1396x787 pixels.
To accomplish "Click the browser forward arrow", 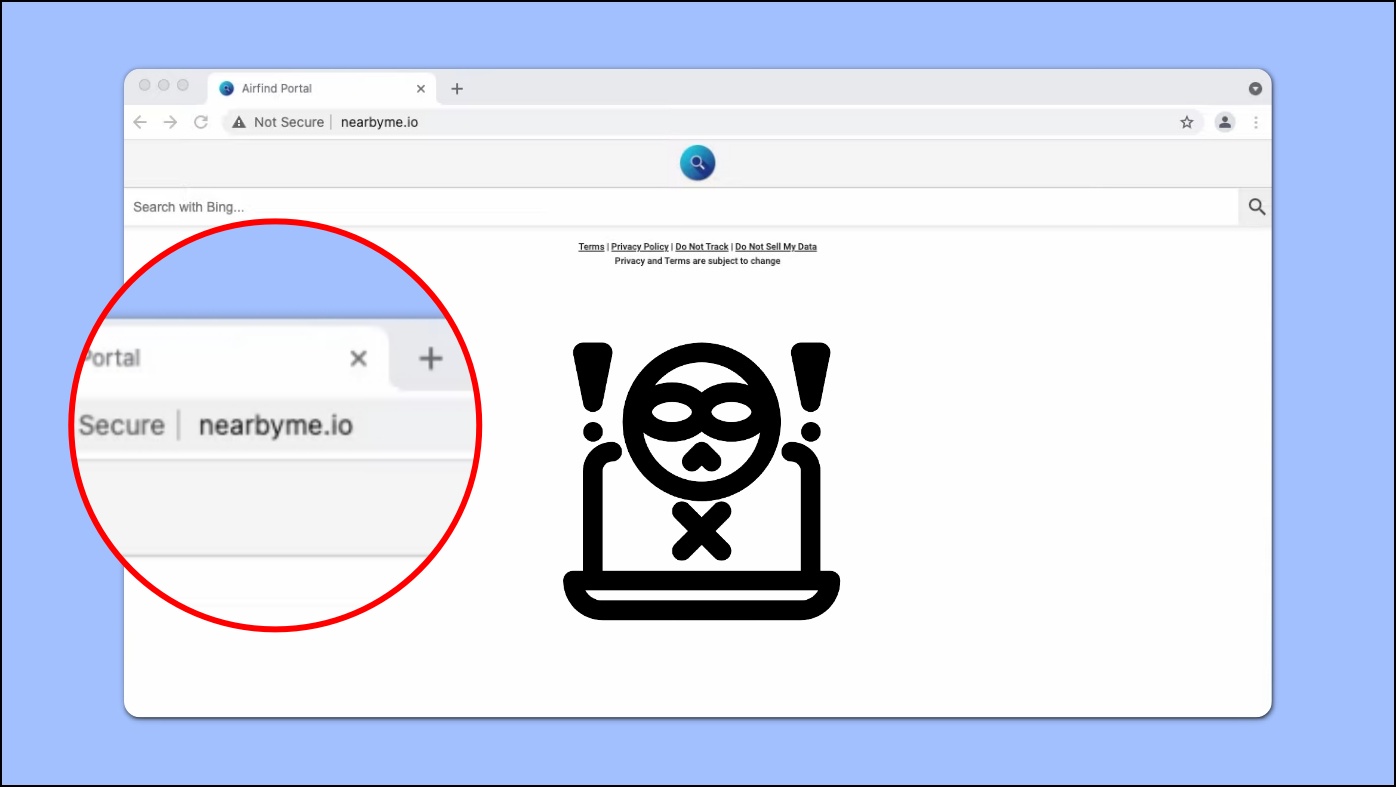I will (x=170, y=122).
